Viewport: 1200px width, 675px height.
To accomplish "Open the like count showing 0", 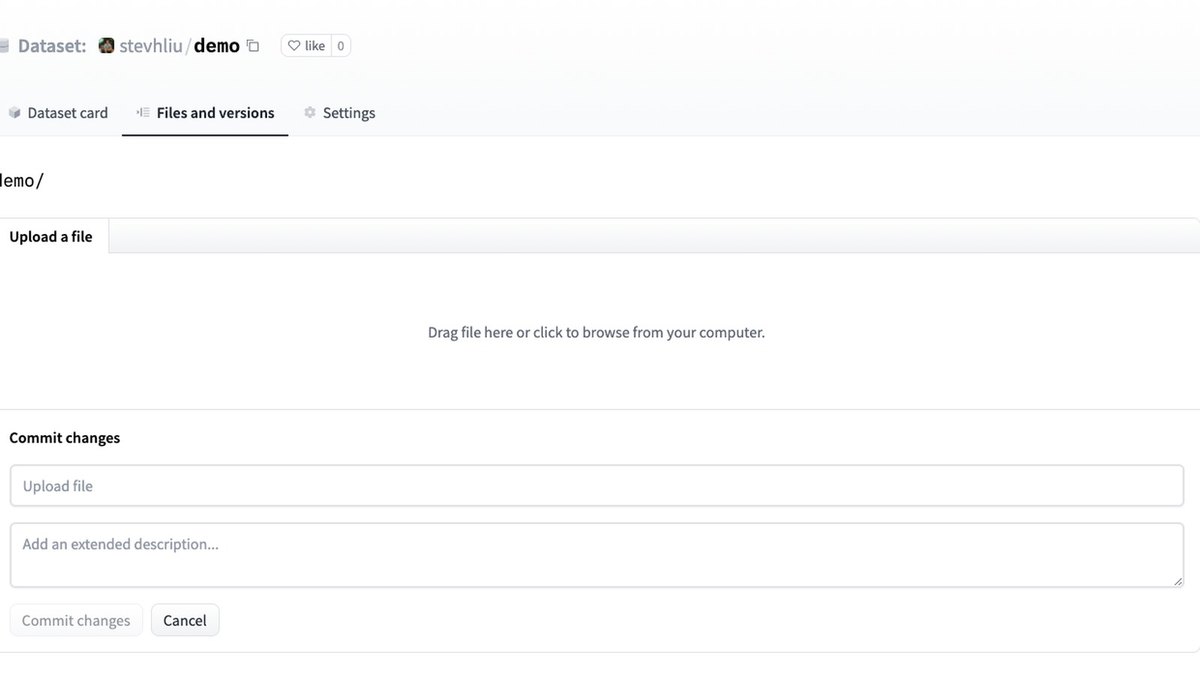I will coord(340,45).
